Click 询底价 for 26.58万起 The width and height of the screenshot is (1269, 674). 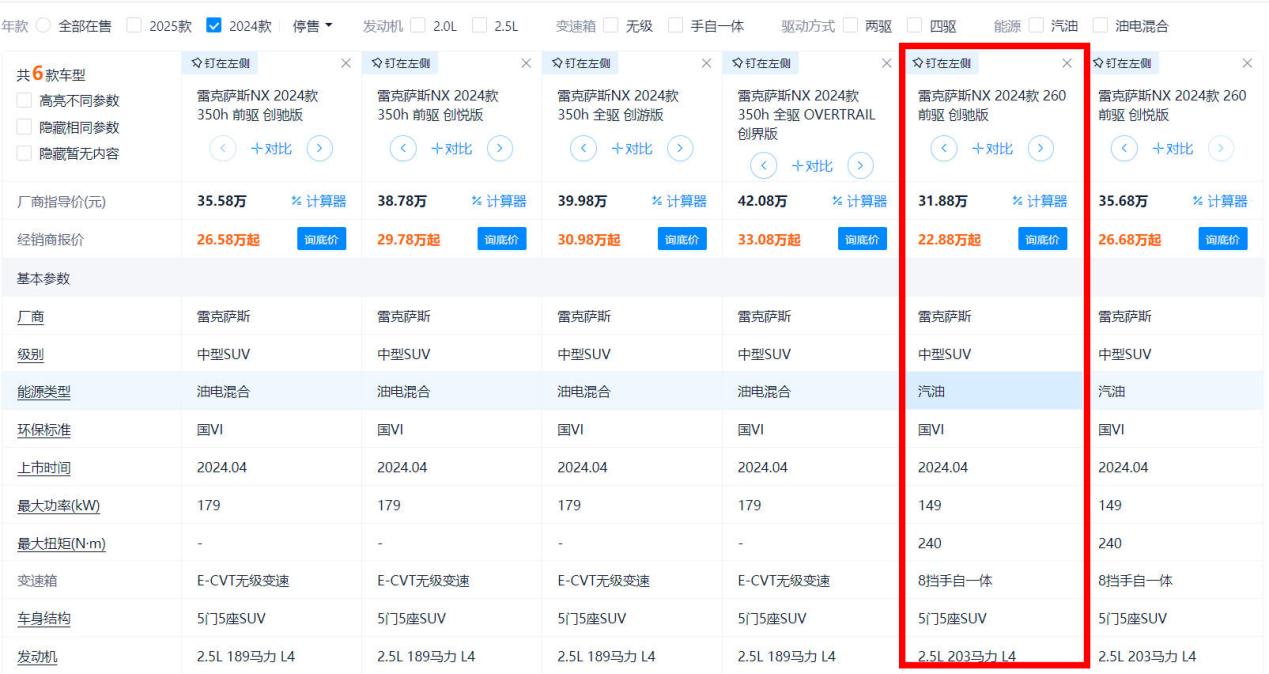coord(322,239)
